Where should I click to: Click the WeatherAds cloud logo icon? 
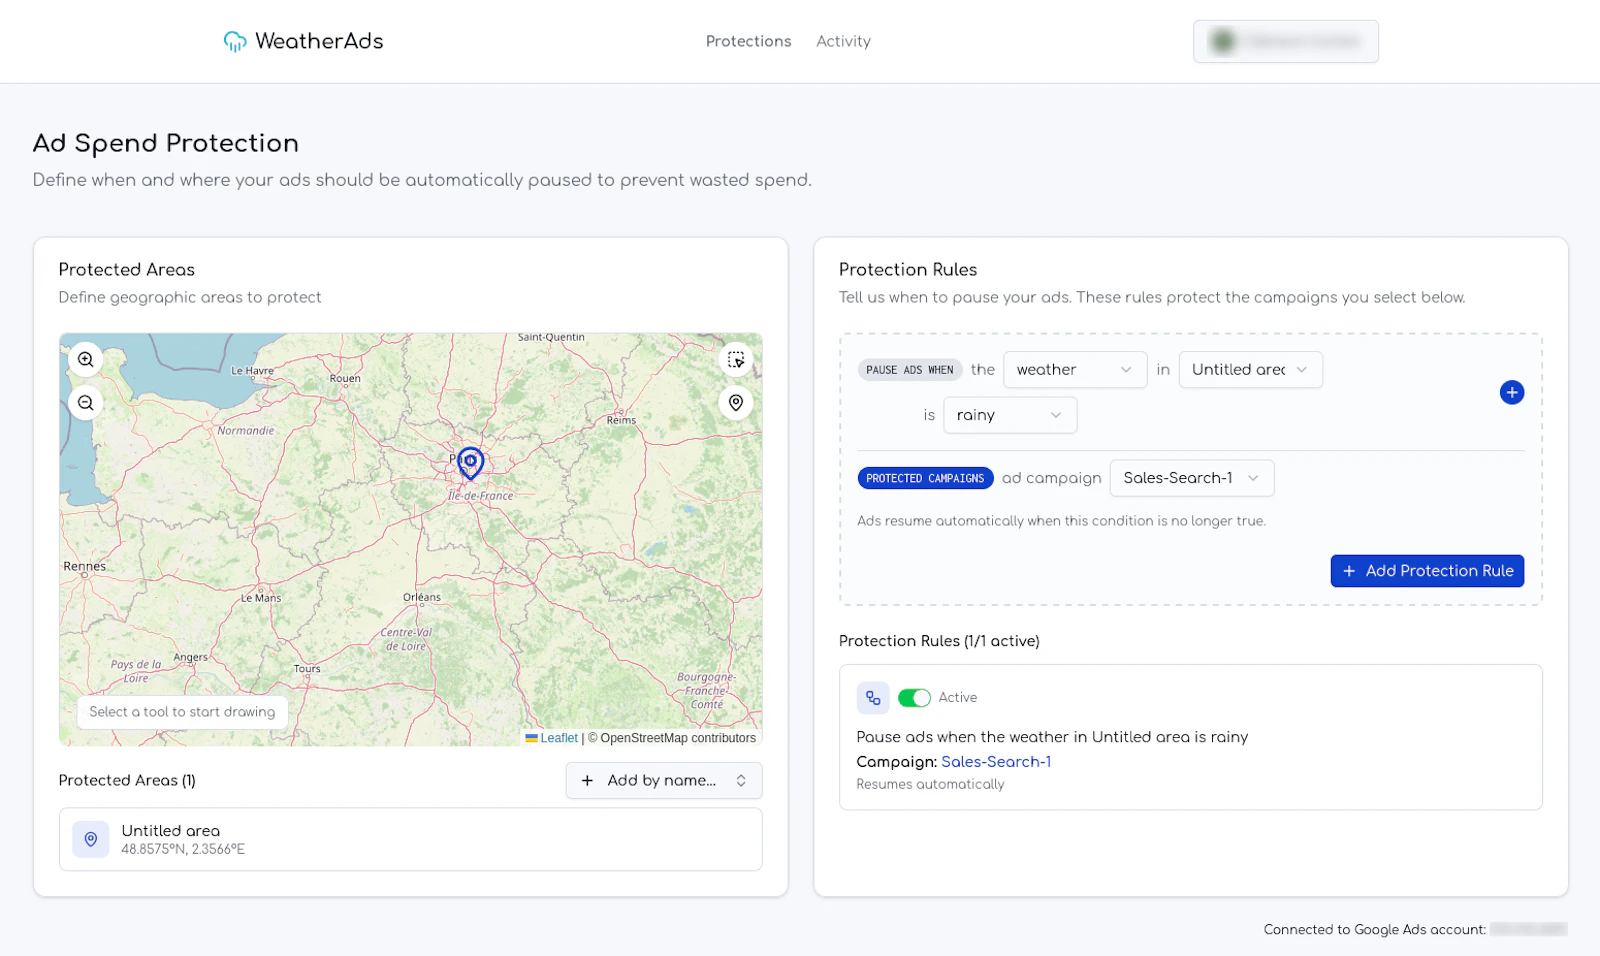coord(235,41)
